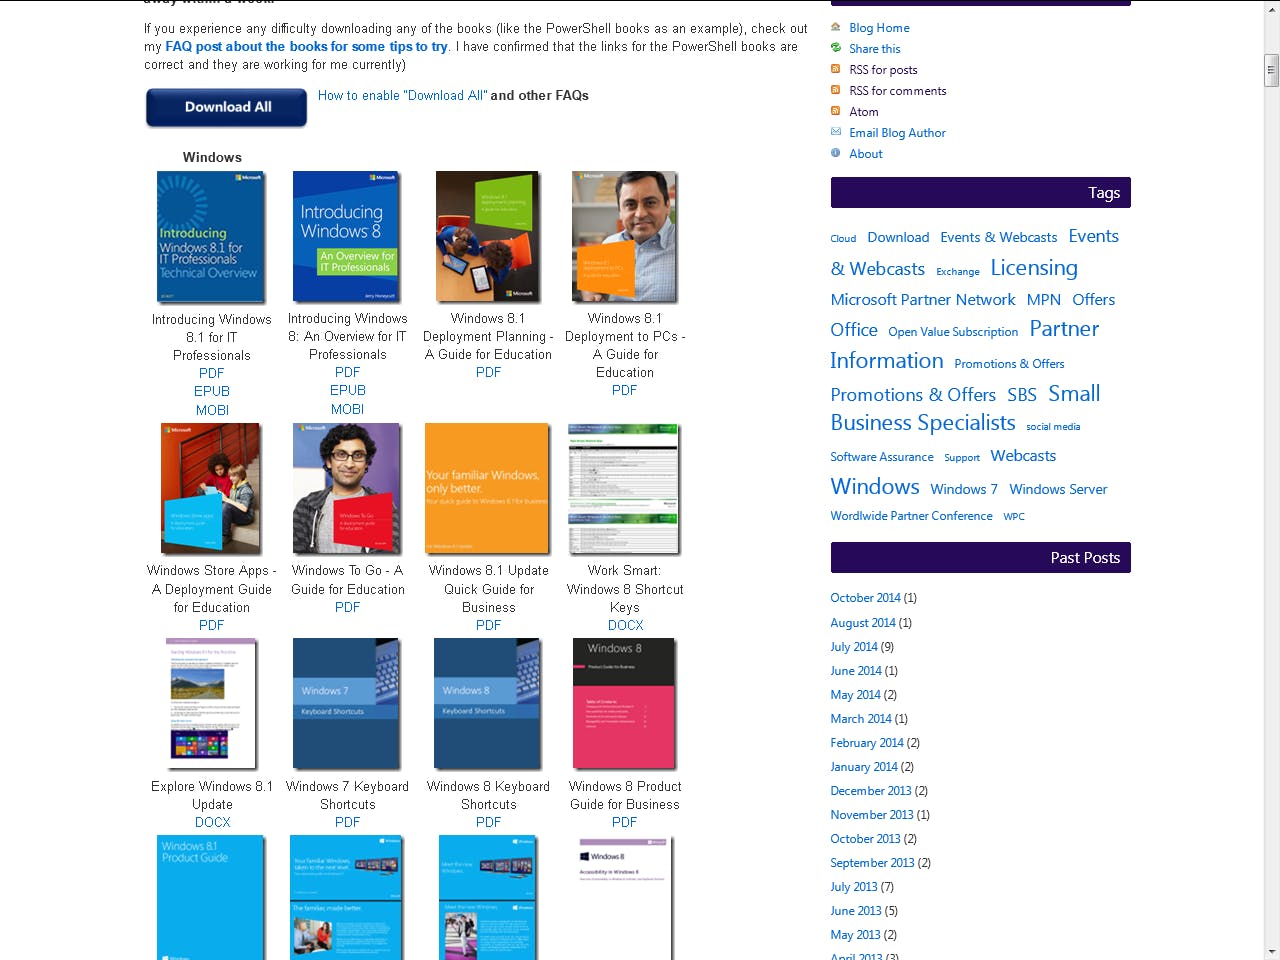Screen dimensions: 1280x960
Task: Select the Licensing tag
Action: 1034,268
